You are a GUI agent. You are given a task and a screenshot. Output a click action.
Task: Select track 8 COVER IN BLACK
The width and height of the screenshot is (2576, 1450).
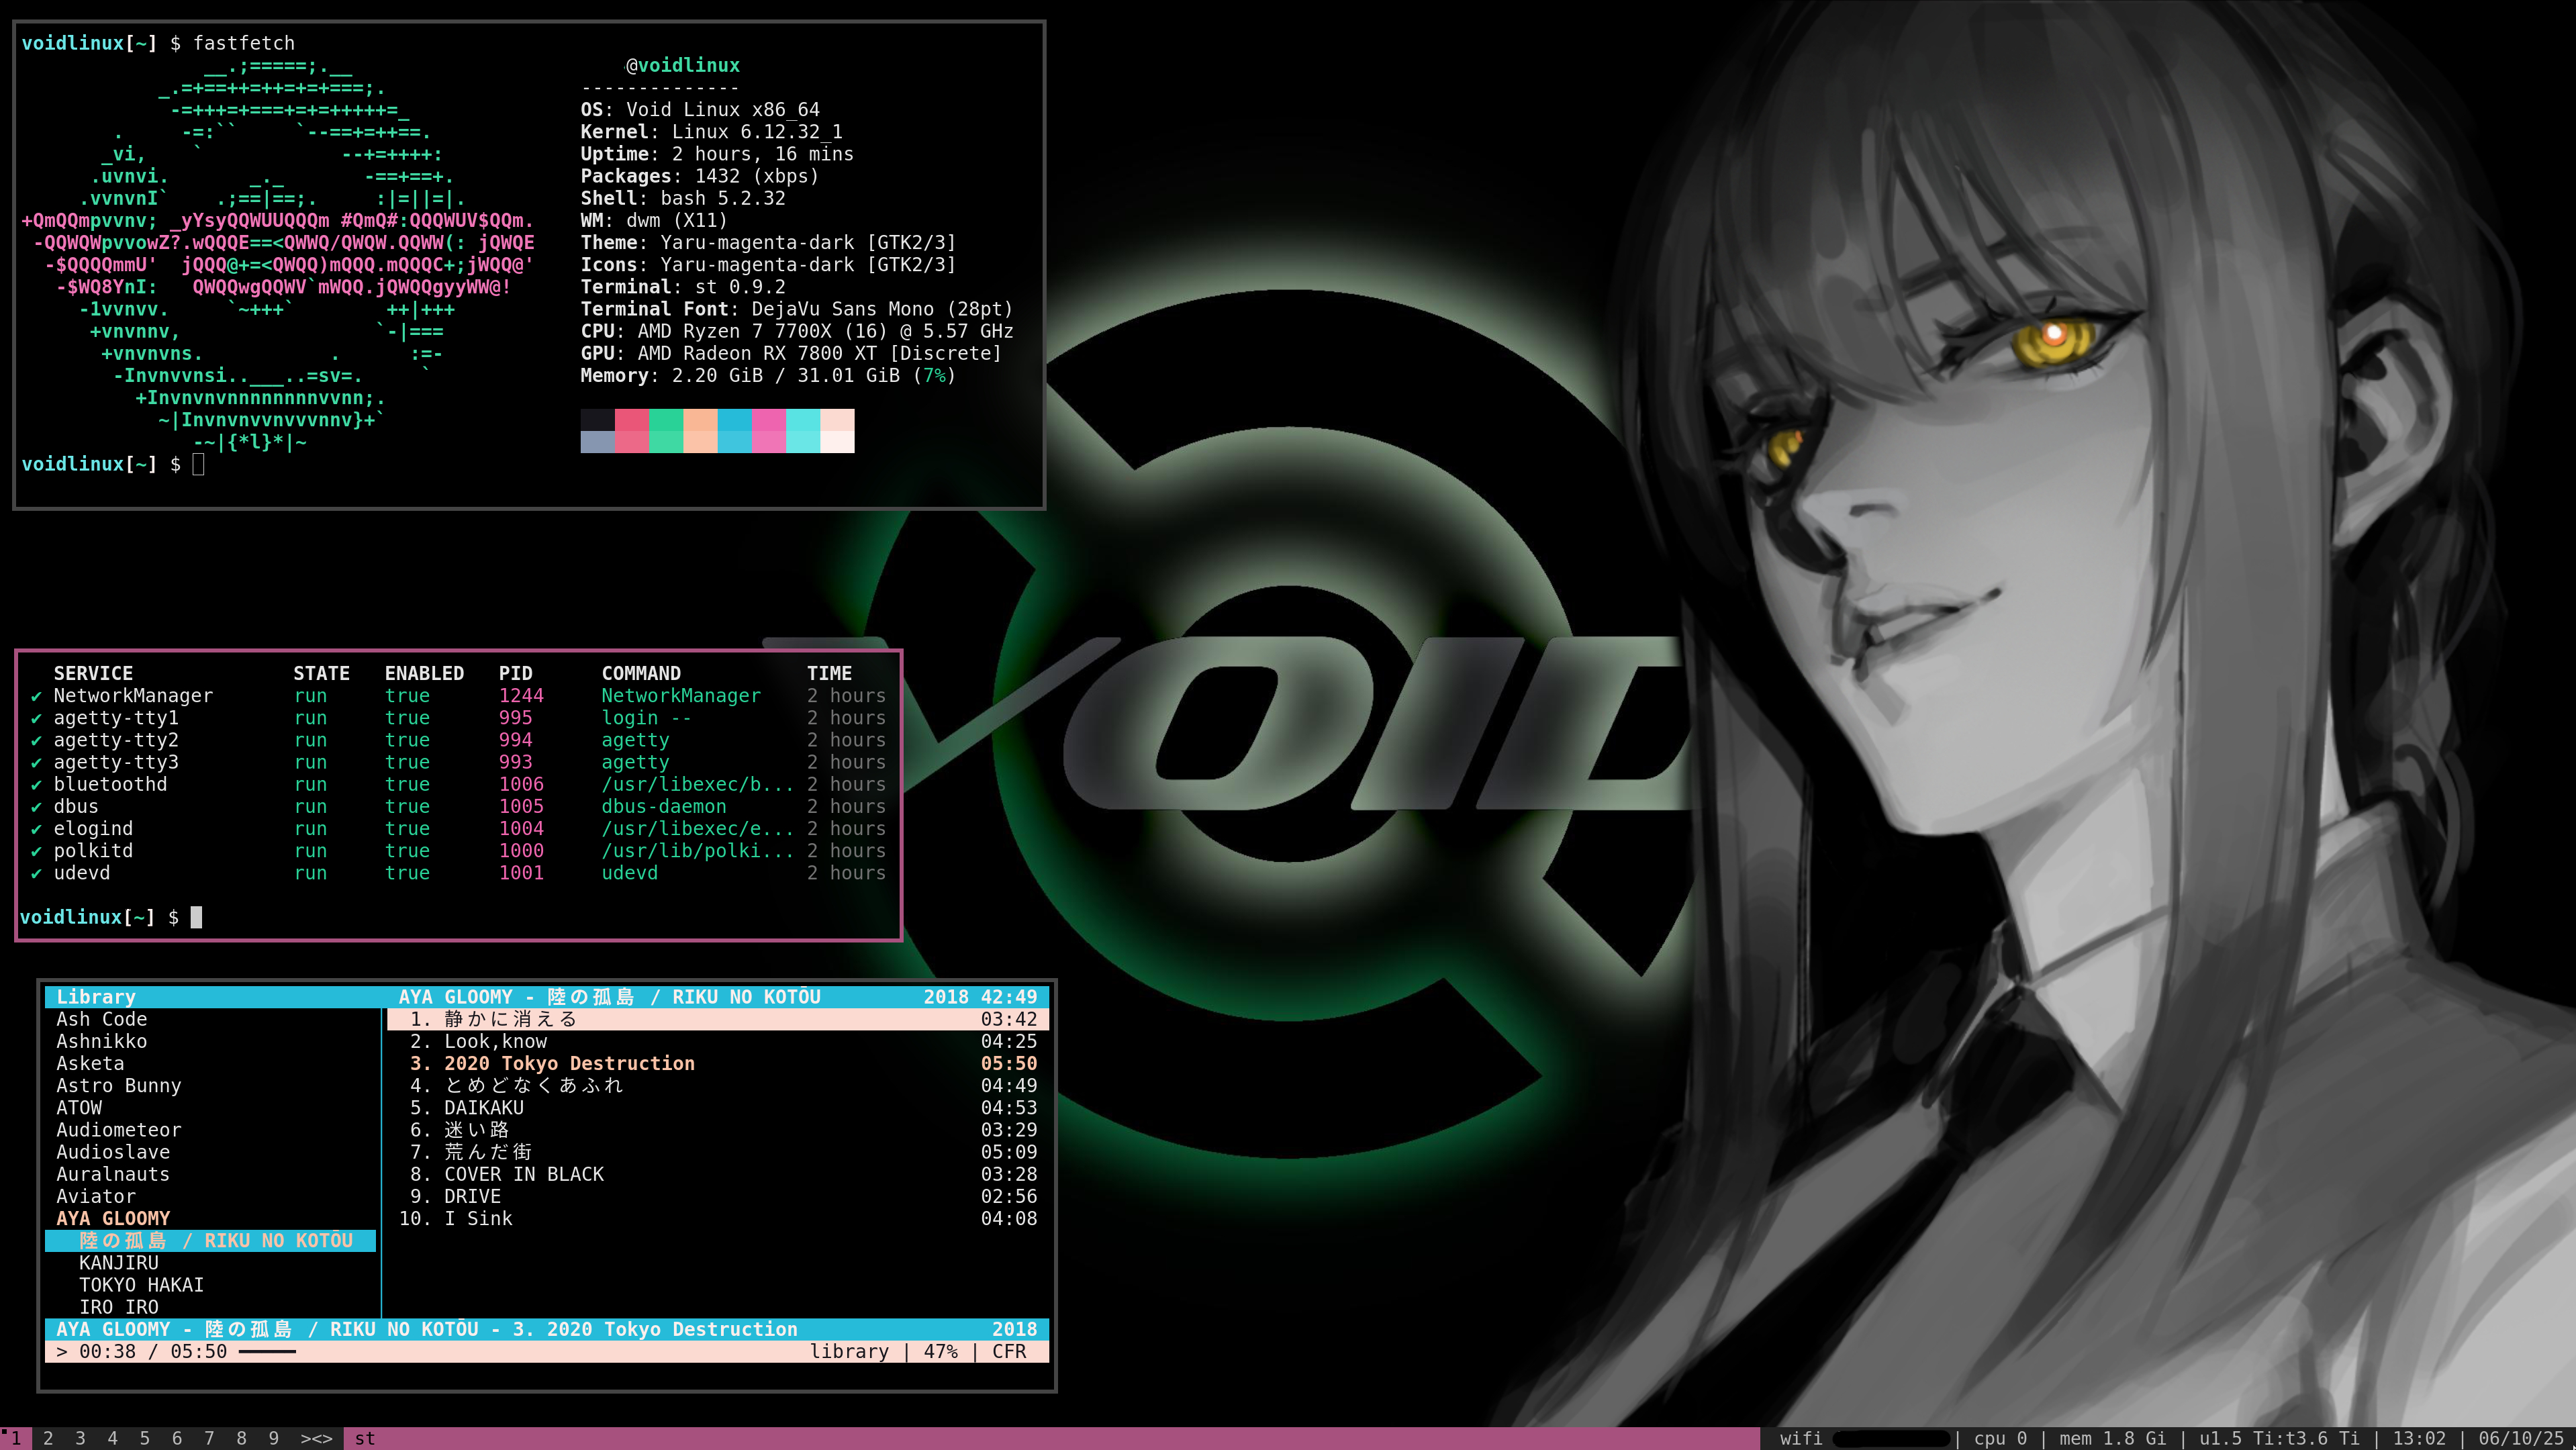click(x=718, y=1174)
